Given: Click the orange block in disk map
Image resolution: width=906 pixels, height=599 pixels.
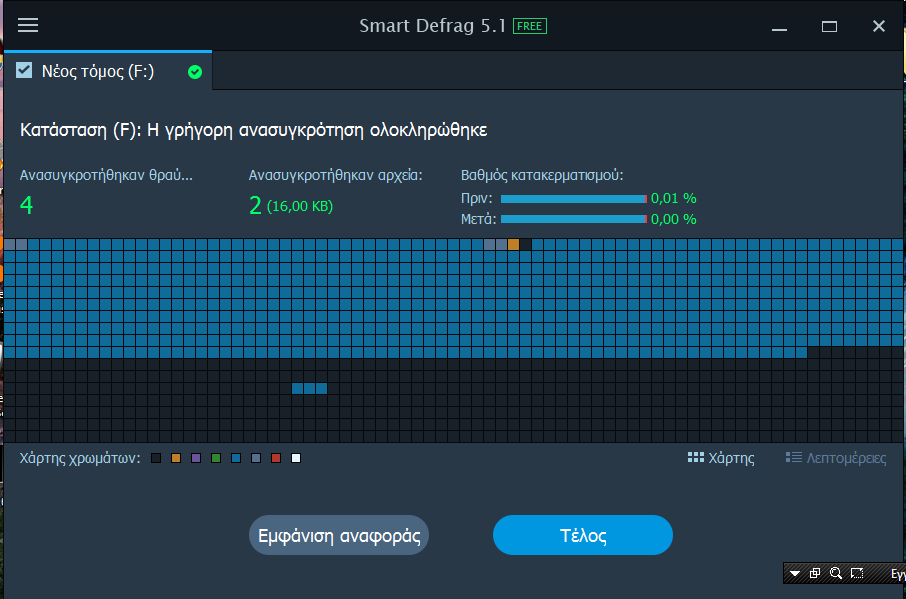Looking at the screenshot, I should pos(513,244).
